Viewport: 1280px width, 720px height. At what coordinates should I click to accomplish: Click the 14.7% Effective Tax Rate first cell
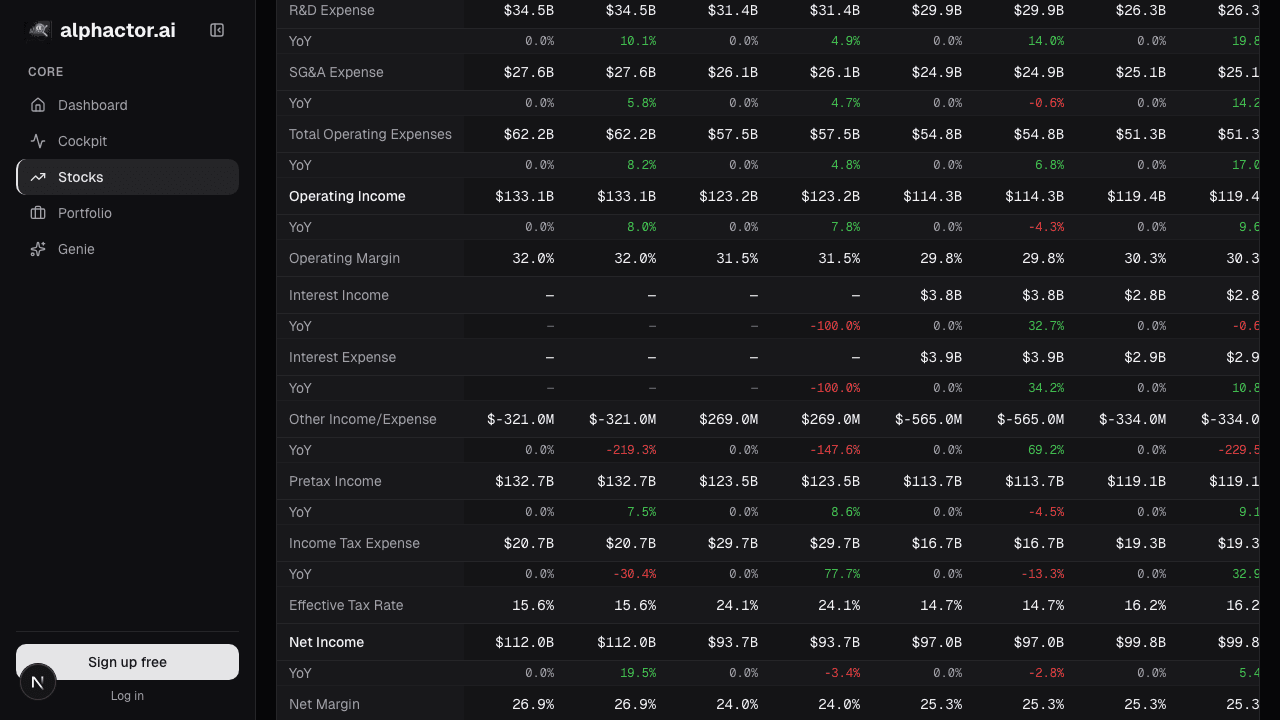[940, 605]
